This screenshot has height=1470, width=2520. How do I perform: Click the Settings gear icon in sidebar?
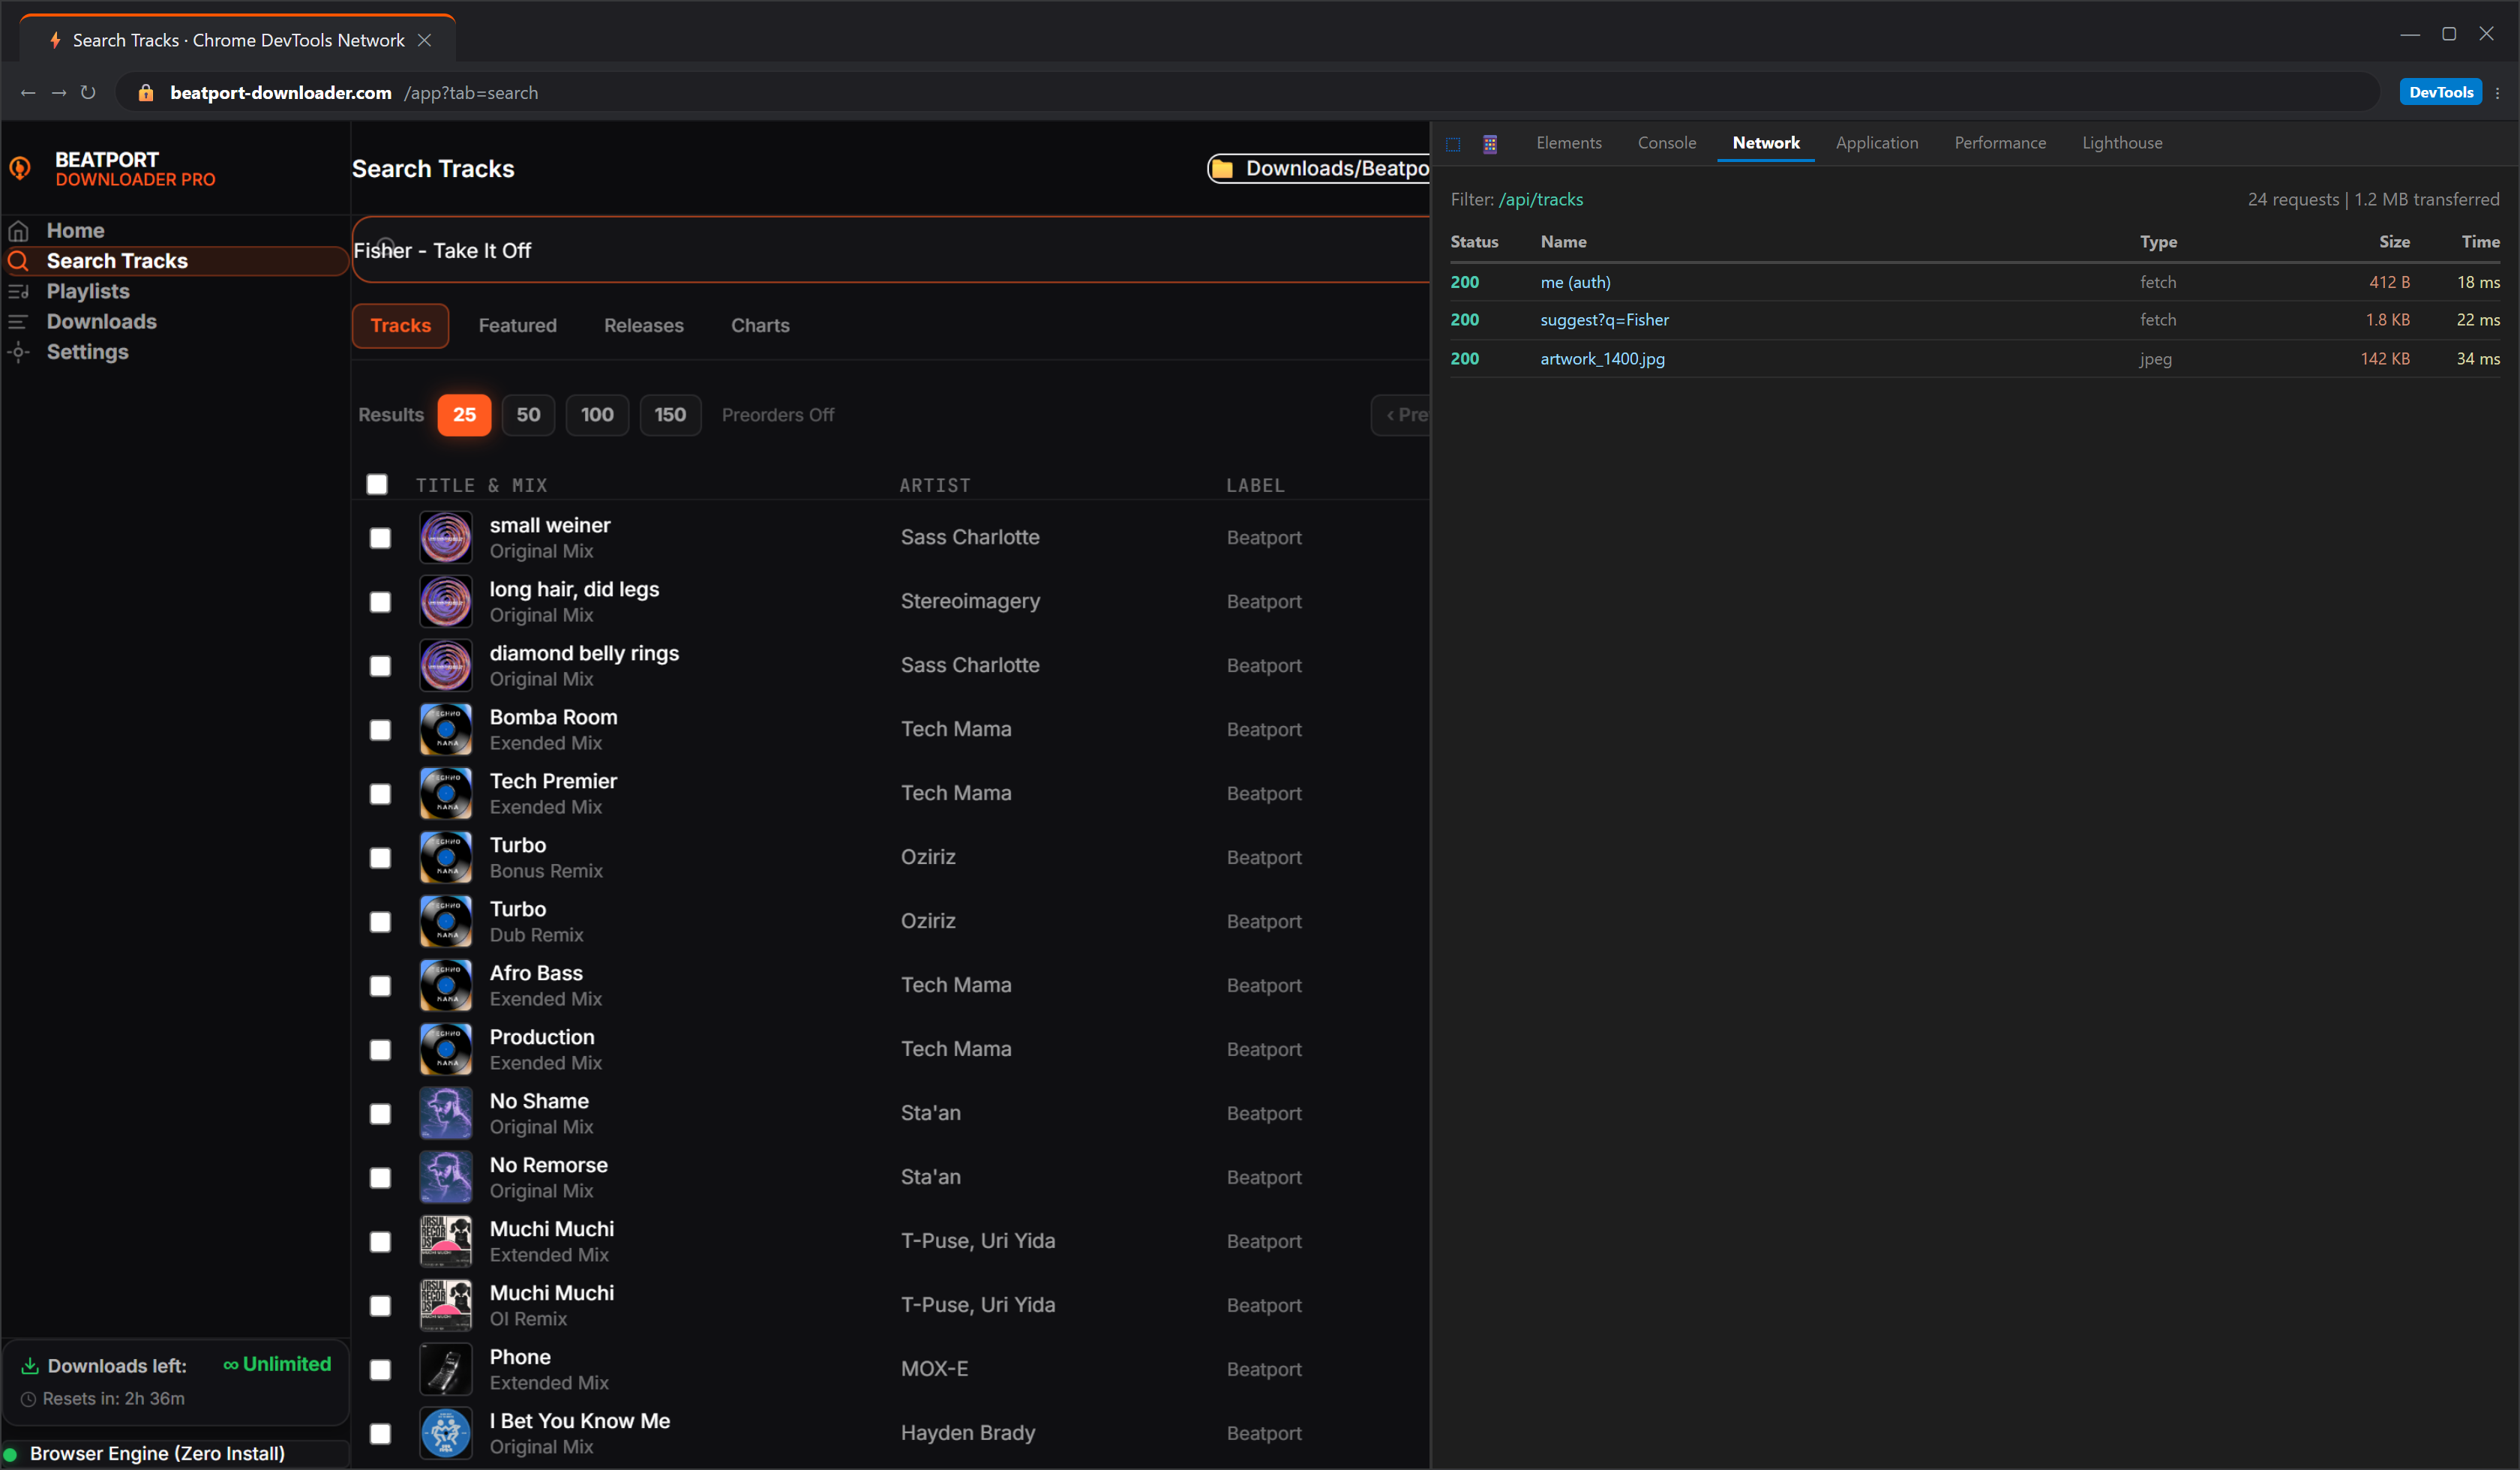[x=18, y=352]
